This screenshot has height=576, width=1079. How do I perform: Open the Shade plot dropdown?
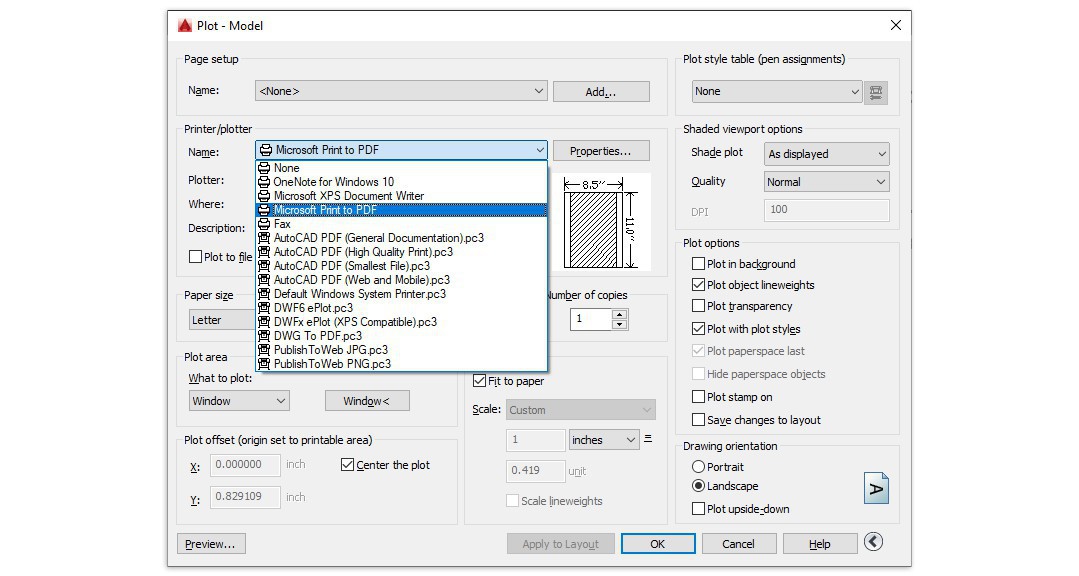click(826, 154)
